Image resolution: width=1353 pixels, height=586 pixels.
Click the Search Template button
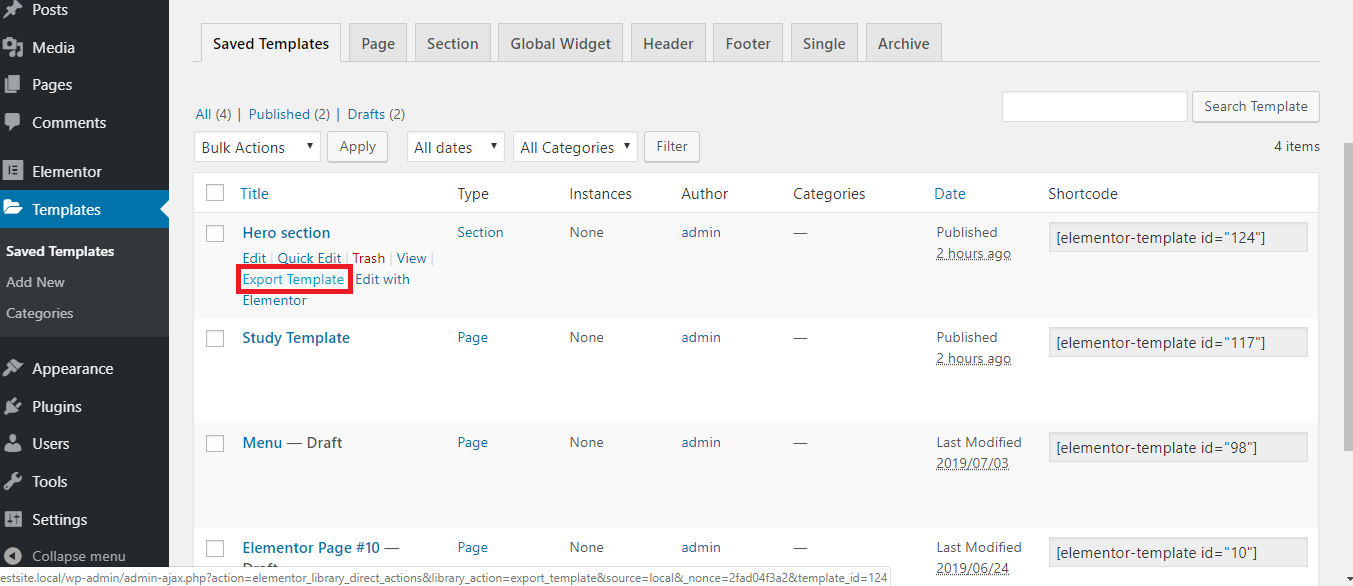tap(1256, 106)
